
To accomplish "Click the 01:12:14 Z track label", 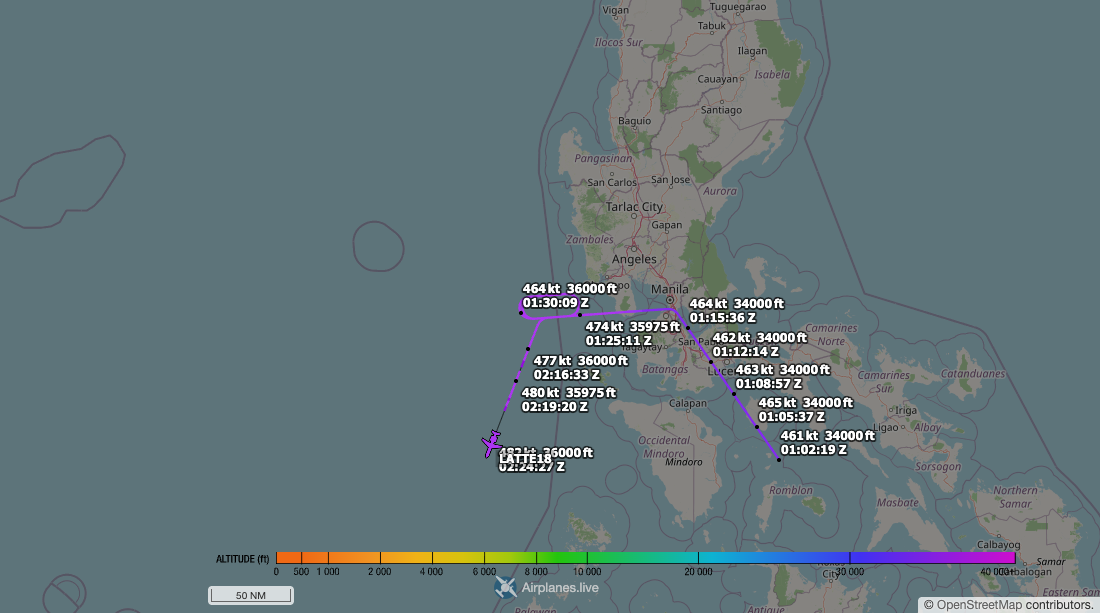I will tap(746, 351).
